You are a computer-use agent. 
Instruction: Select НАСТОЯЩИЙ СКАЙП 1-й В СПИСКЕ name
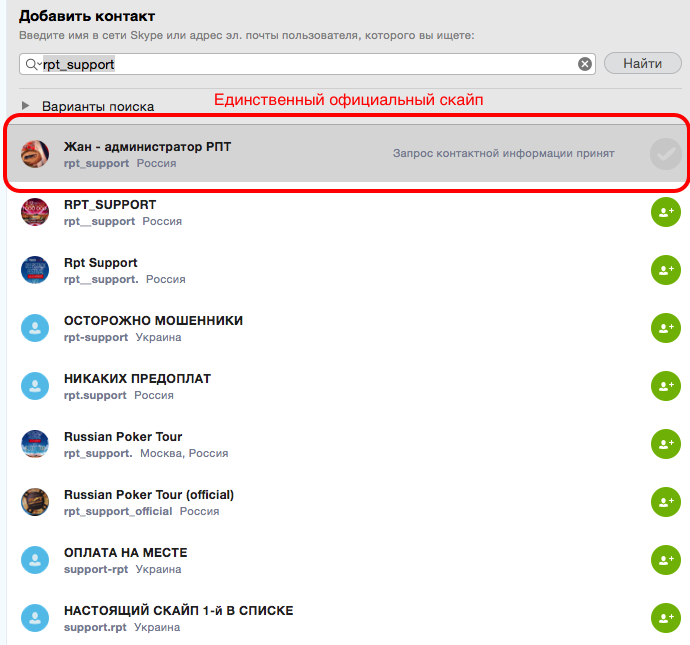pos(179,611)
